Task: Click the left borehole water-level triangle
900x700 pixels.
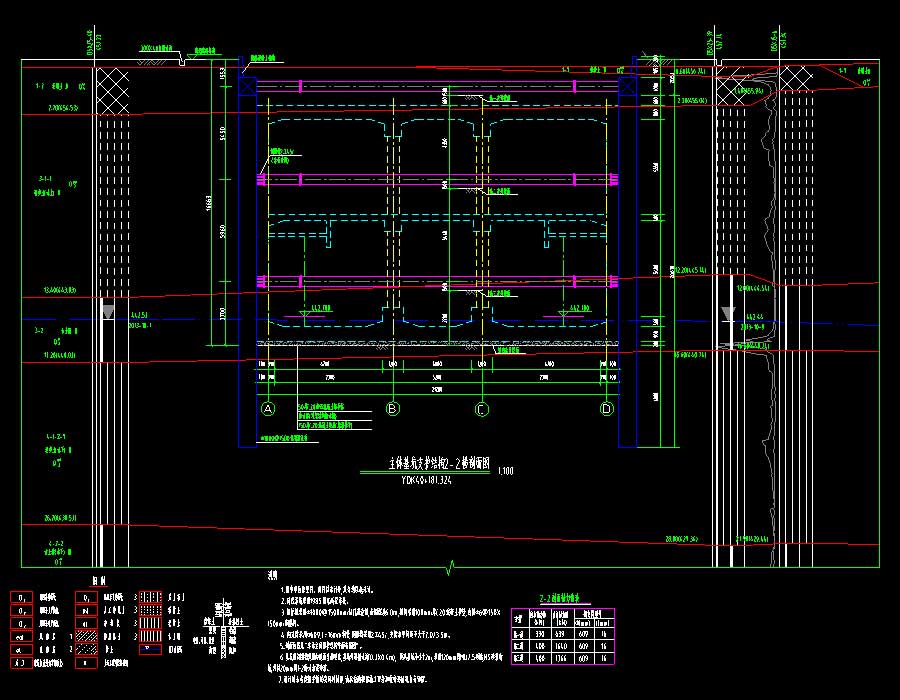Action: tap(108, 312)
